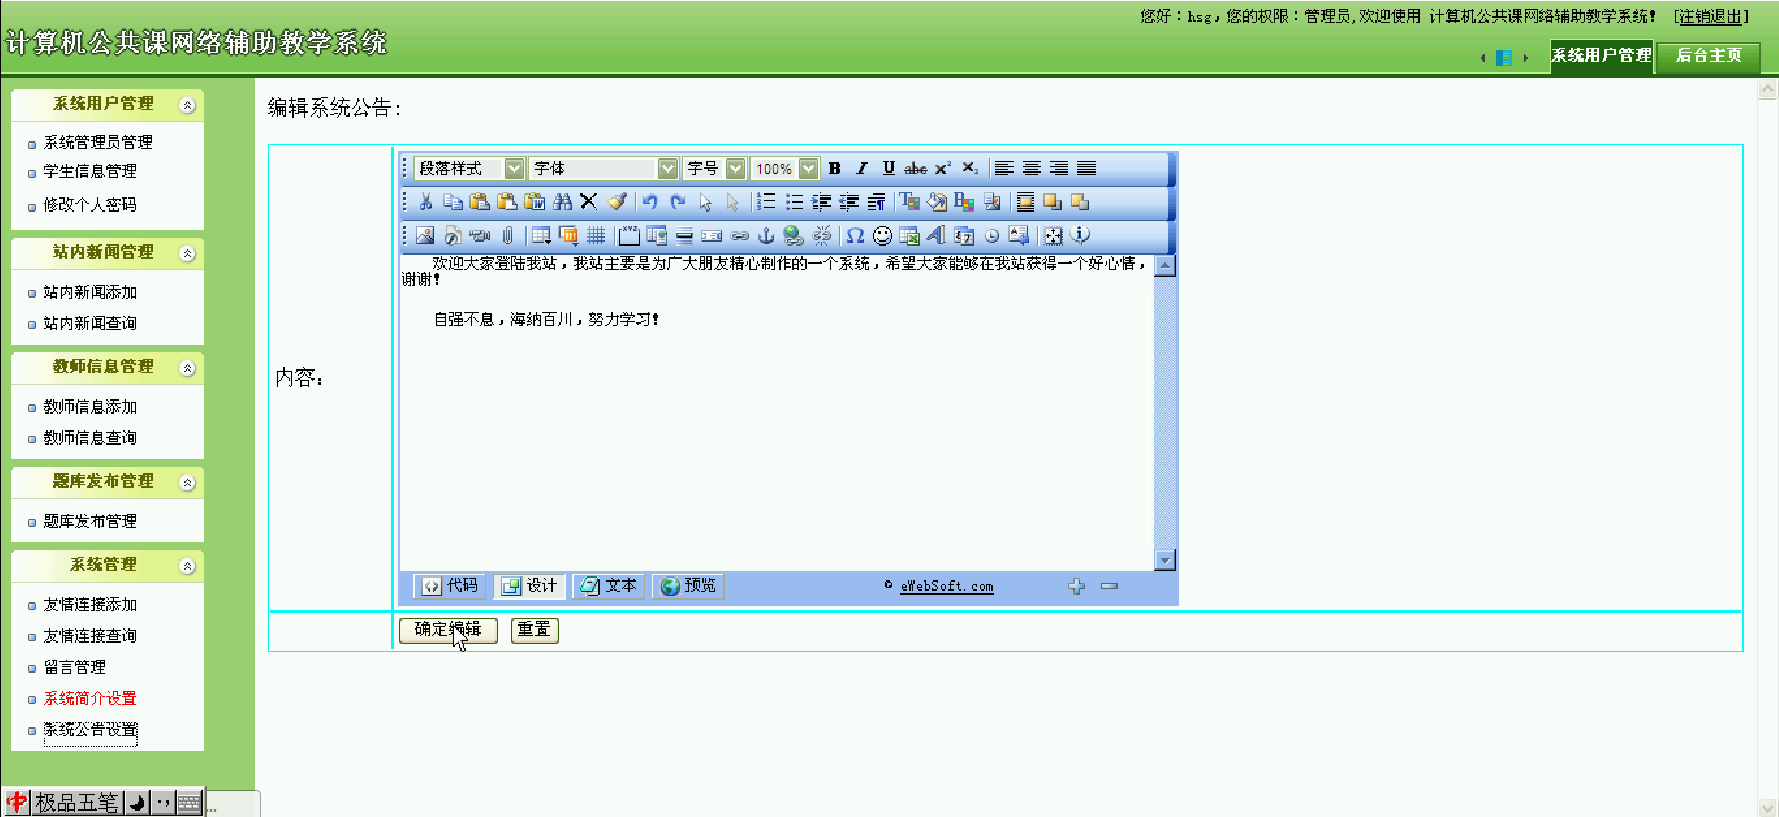Toggle strikethrough formatting

(916, 168)
